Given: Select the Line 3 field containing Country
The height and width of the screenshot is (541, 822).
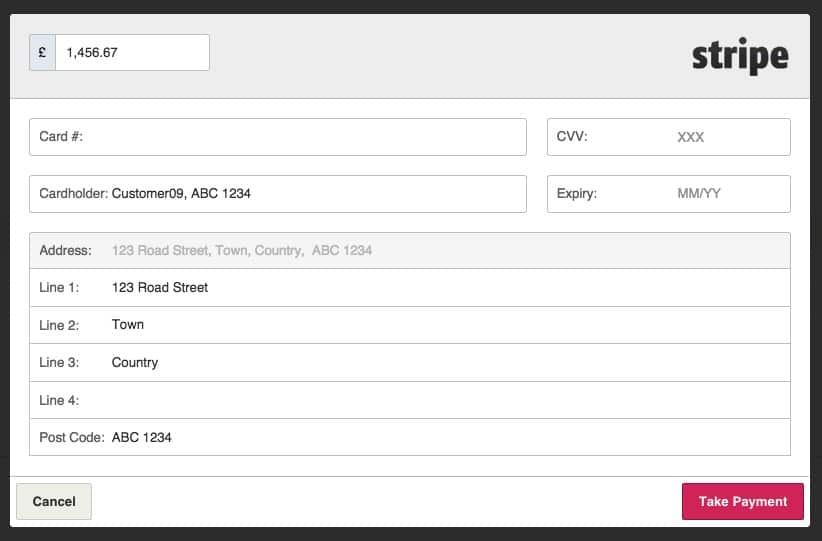Looking at the screenshot, I should (x=440, y=363).
